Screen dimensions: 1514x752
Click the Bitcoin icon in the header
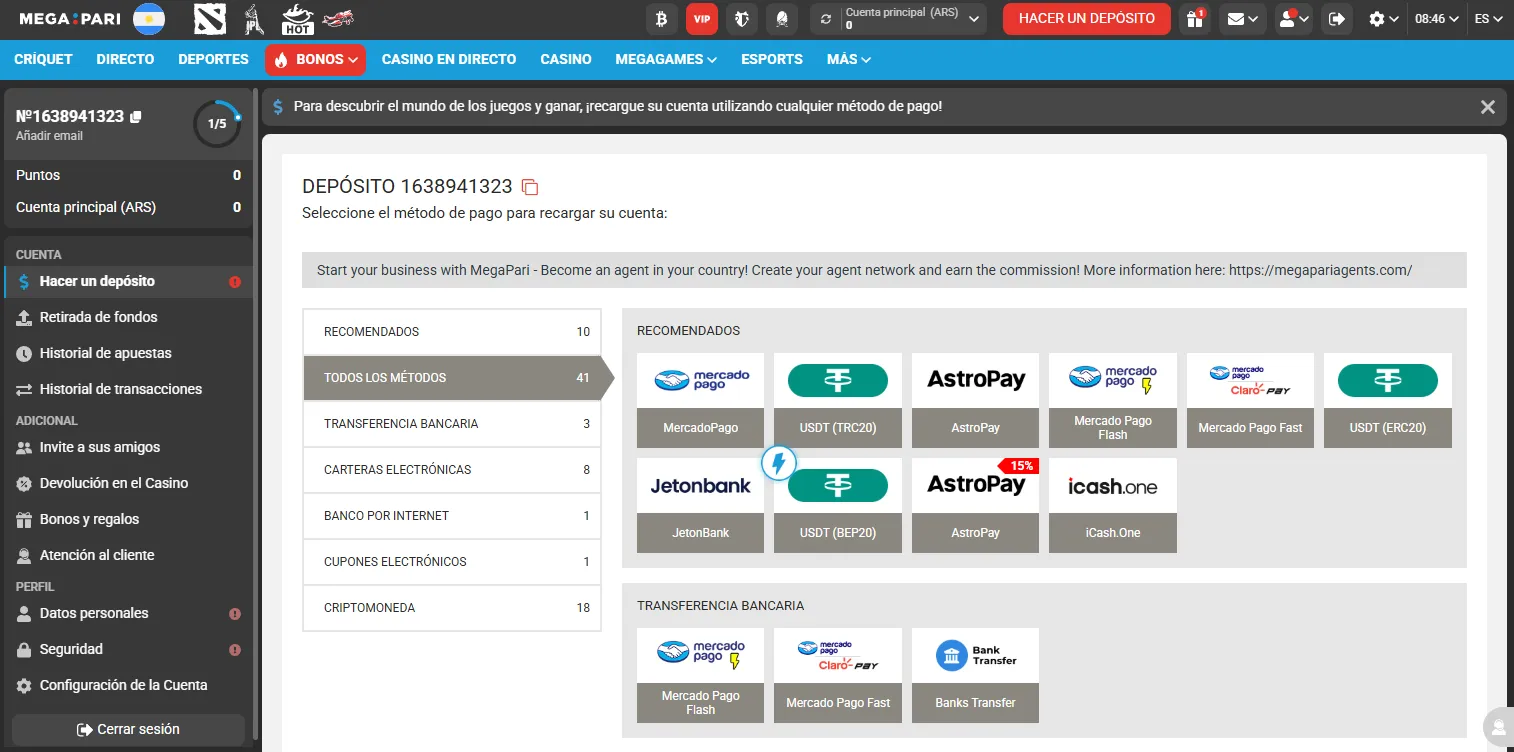pos(660,19)
